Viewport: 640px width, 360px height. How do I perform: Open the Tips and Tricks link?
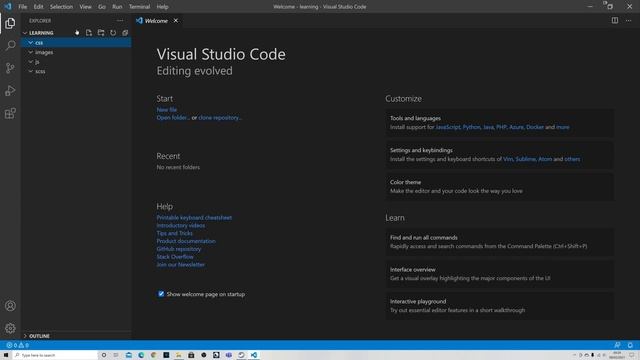pyautogui.click(x=175, y=233)
